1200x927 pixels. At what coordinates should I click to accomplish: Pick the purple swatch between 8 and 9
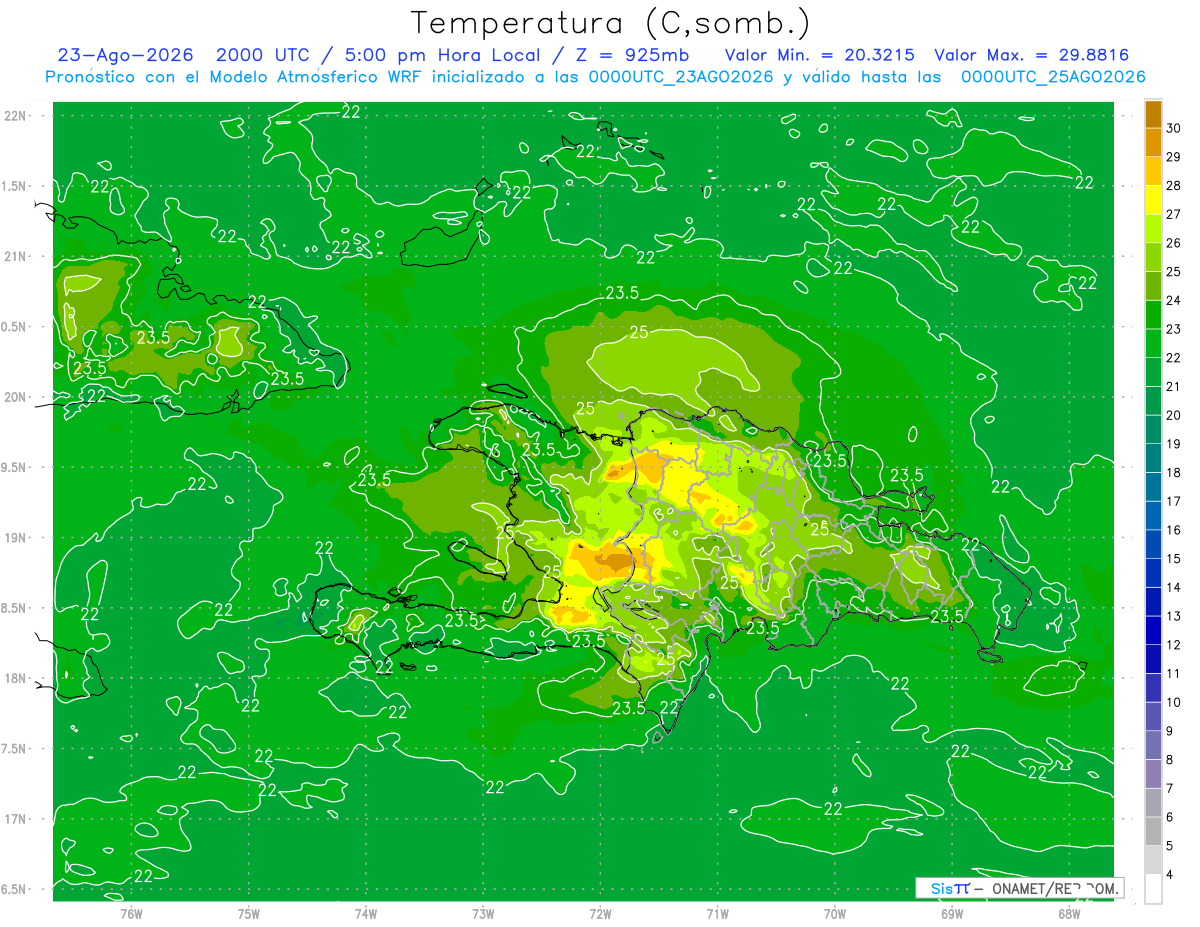click(1153, 746)
